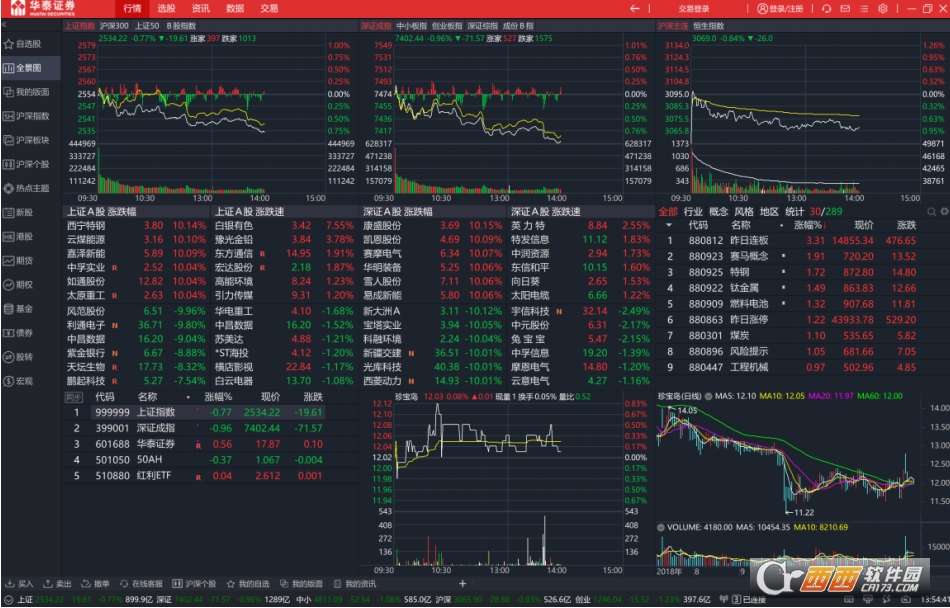
Task: Open 沪深个股 in the sidebar
Action: coord(27,164)
